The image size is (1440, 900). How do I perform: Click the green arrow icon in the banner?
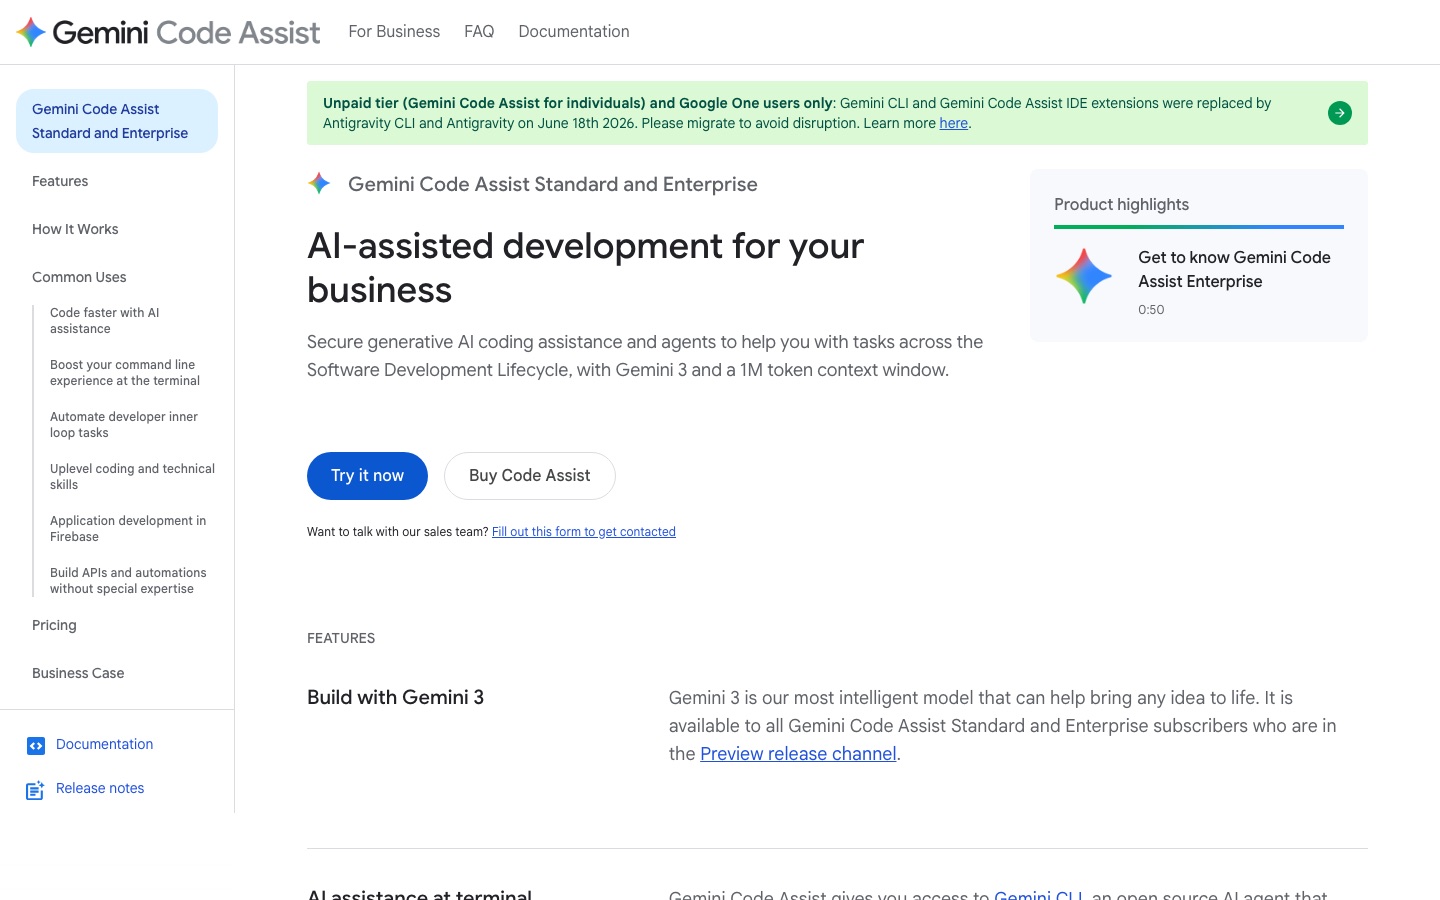(x=1340, y=113)
